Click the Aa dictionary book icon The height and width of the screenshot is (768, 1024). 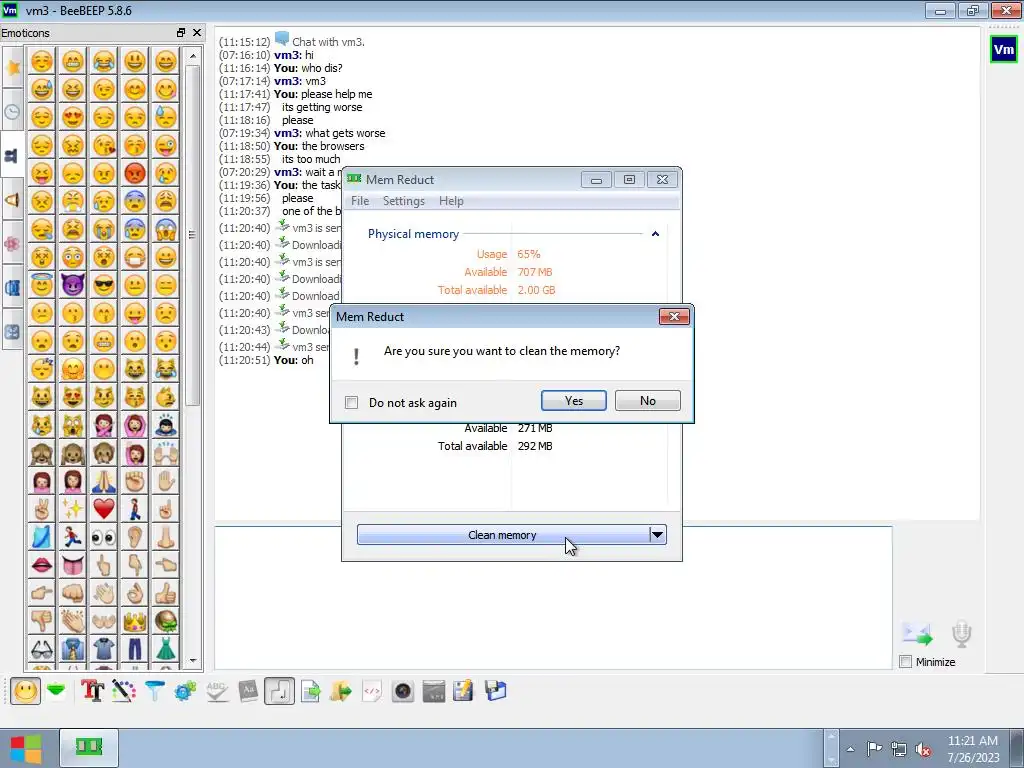[248, 691]
